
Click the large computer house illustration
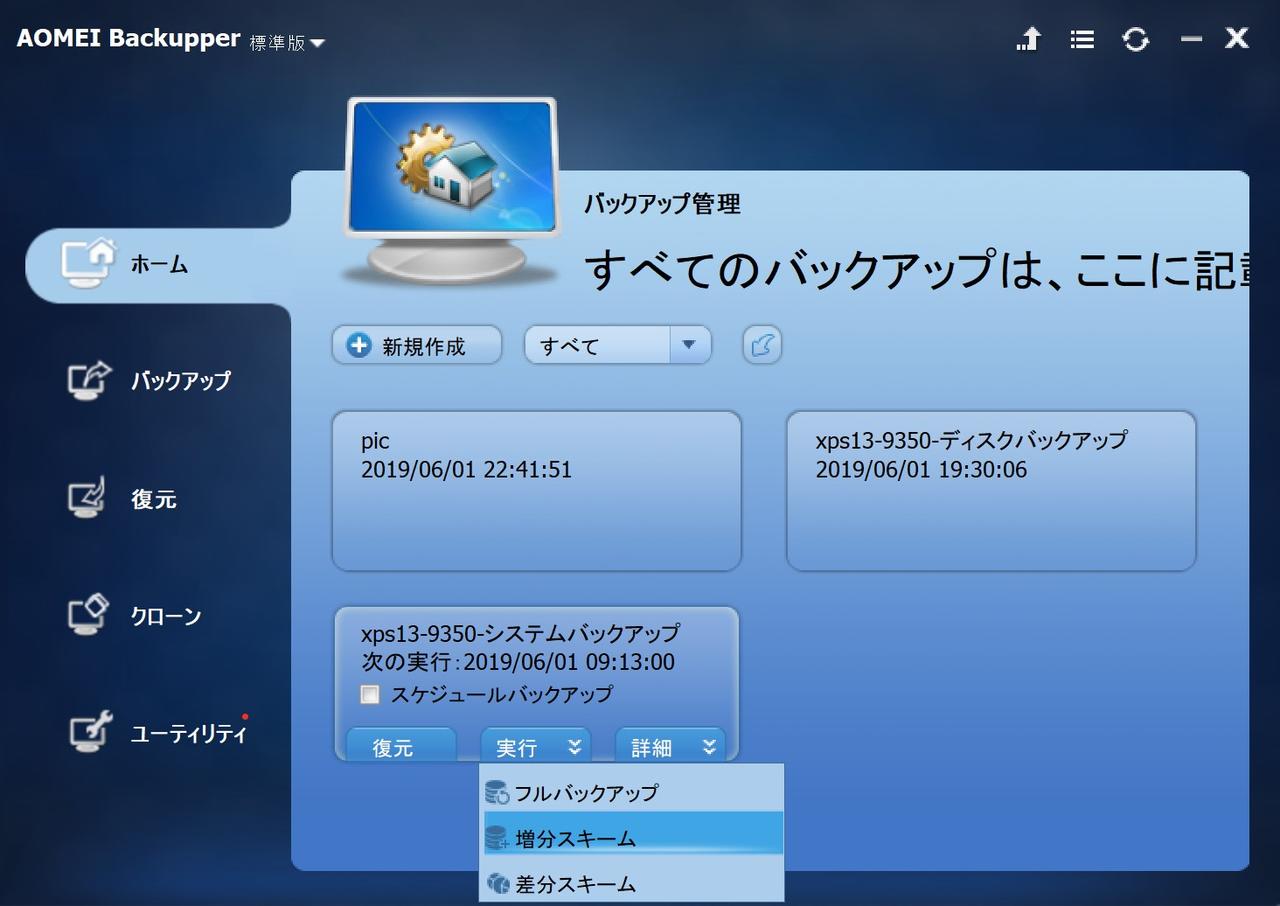click(450, 192)
